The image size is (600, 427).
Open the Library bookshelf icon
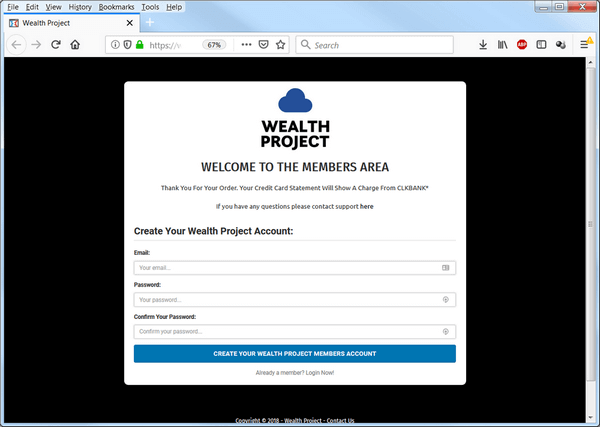(x=502, y=45)
